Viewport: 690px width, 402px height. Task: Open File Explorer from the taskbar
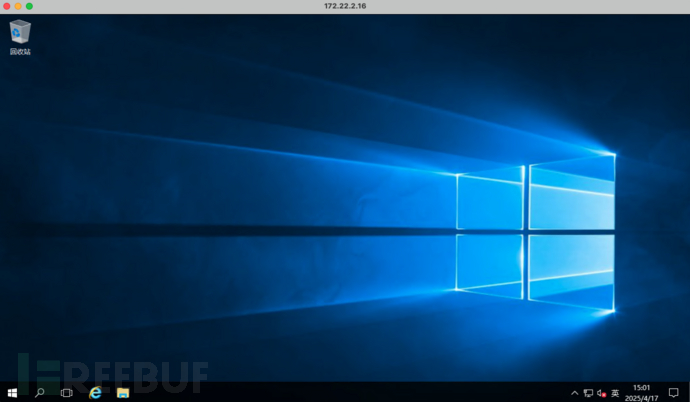(123, 392)
